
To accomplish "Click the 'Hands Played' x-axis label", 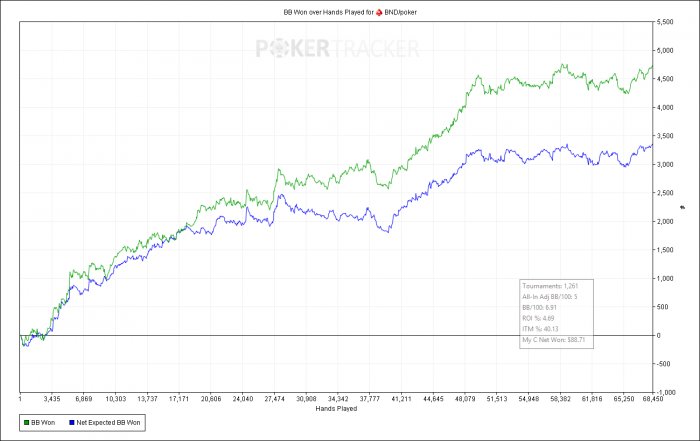I will pyautogui.click(x=336, y=408).
